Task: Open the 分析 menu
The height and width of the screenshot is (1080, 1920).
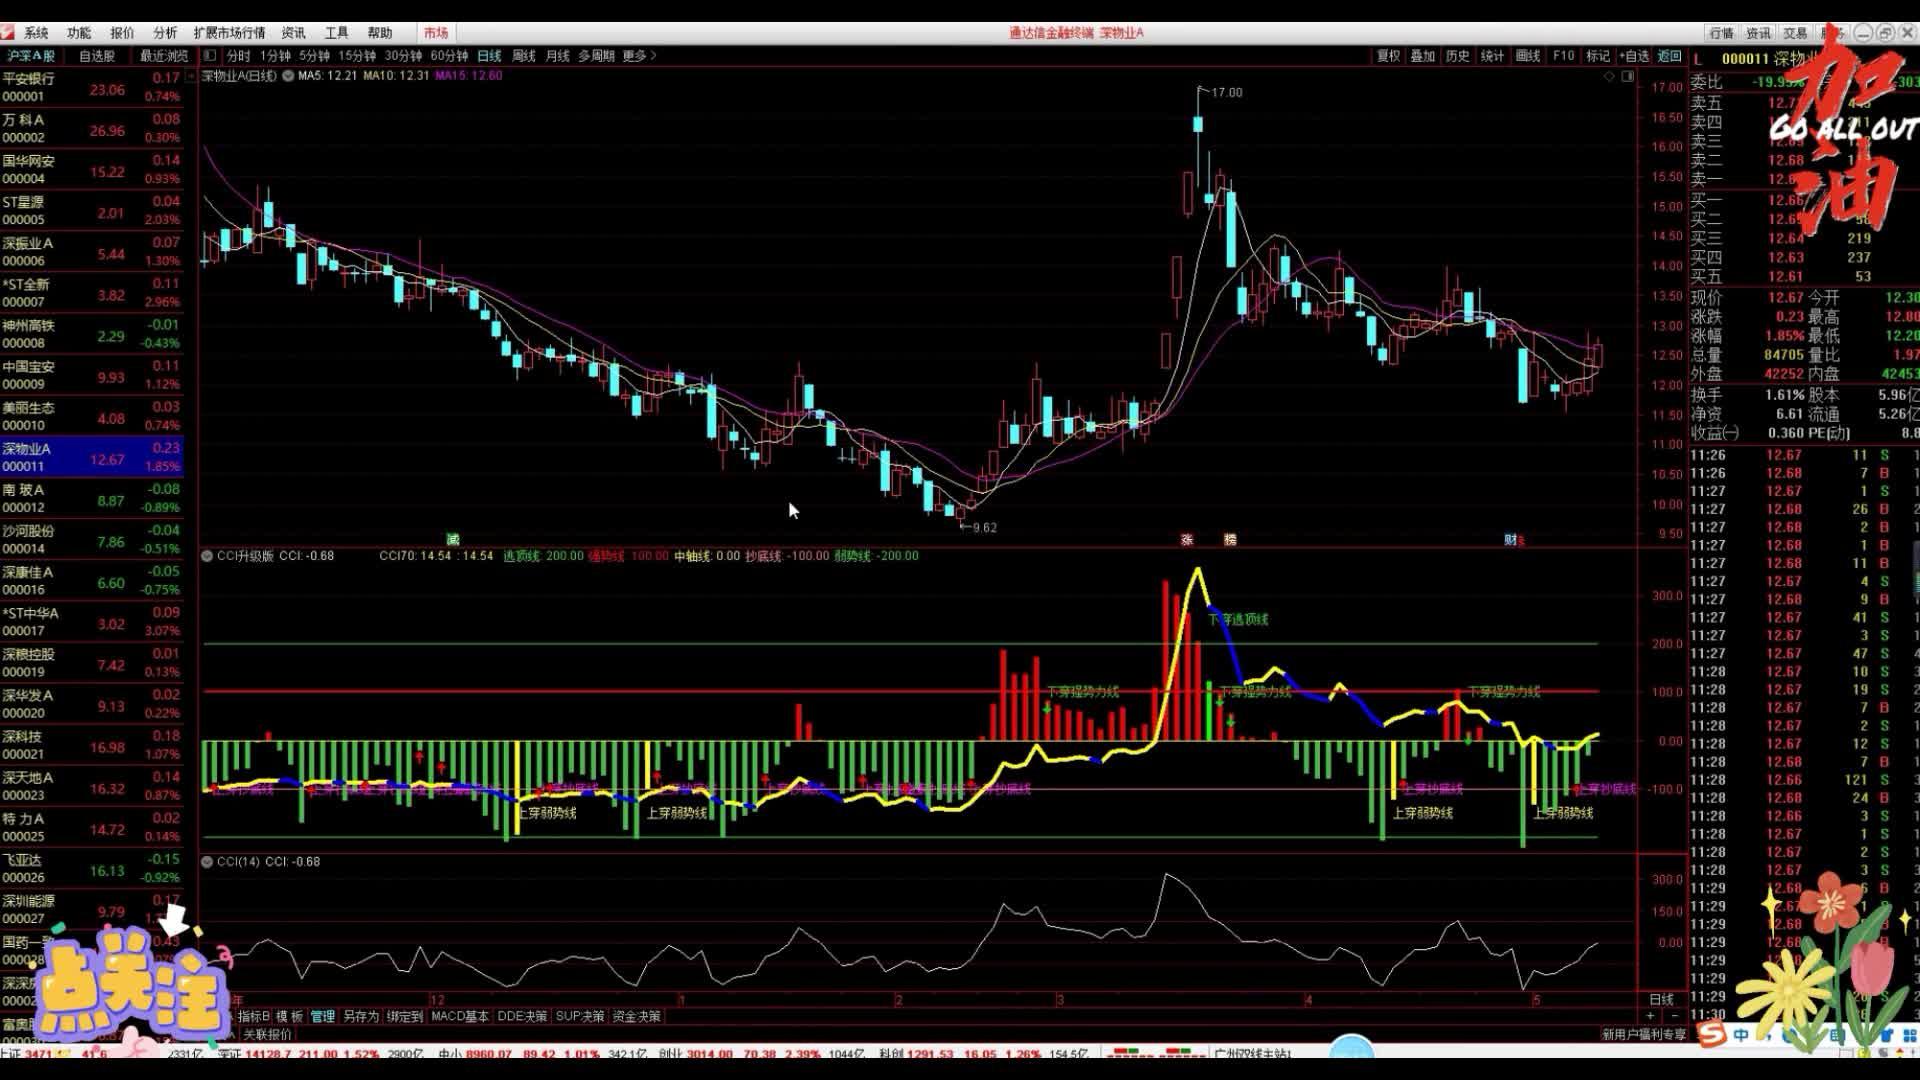Action: pos(165,33)
